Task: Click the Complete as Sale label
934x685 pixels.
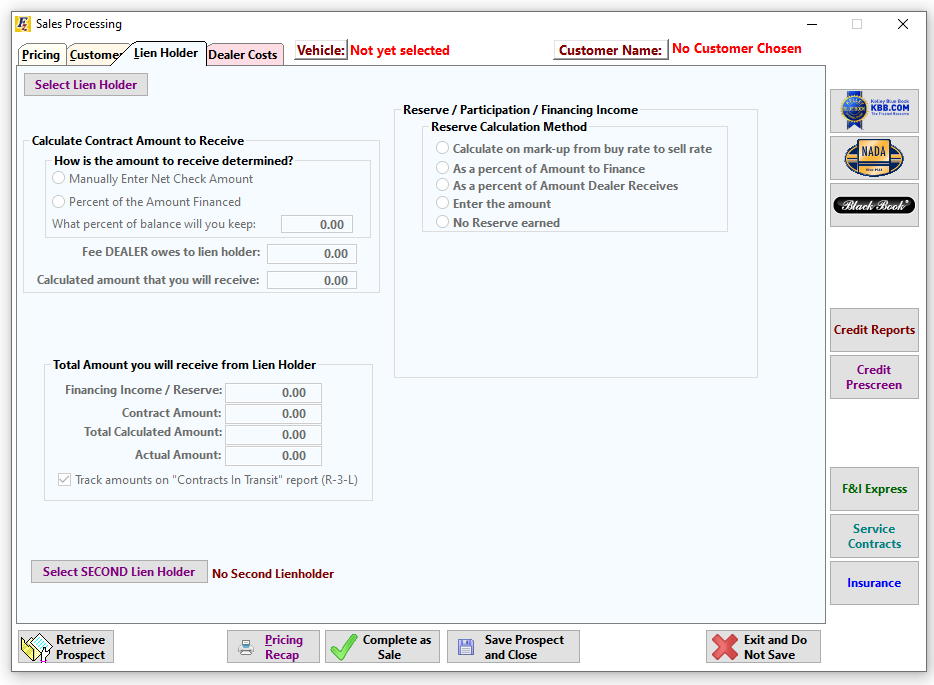Action: pos(397,647)
